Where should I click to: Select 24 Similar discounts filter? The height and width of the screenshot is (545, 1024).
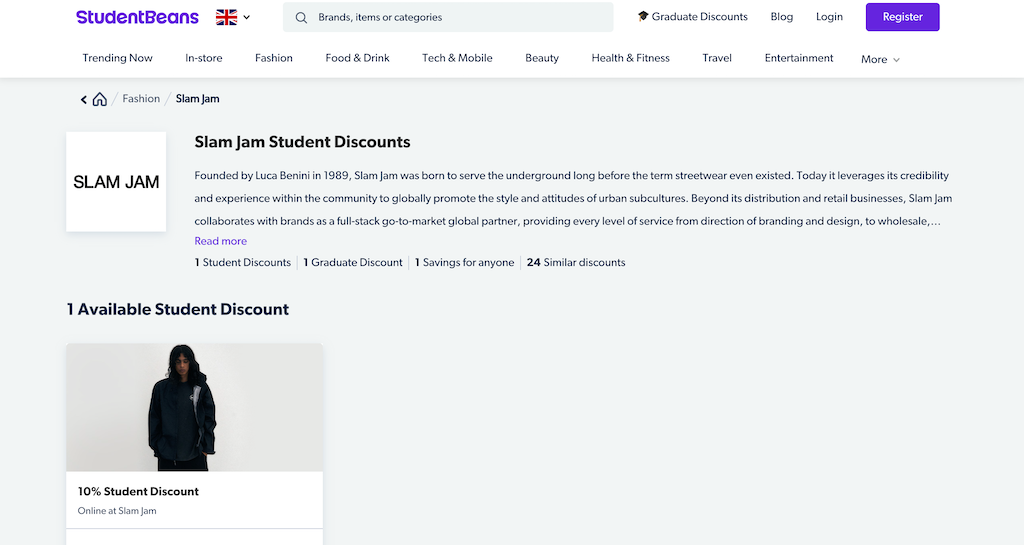(576, 262)
